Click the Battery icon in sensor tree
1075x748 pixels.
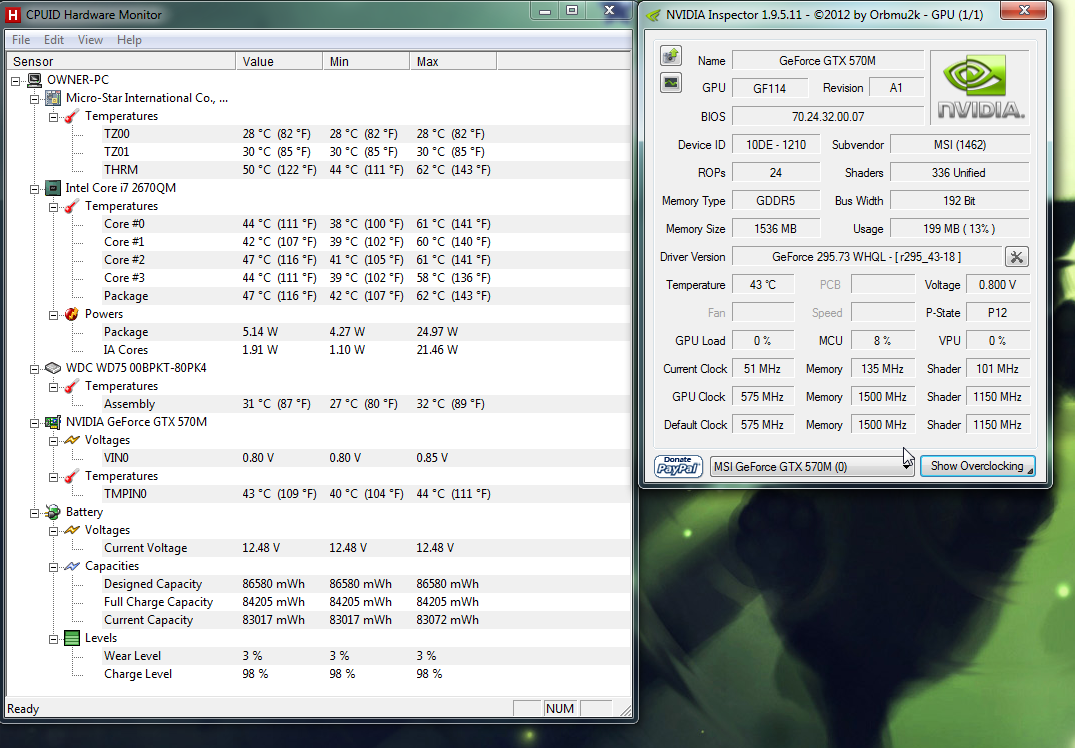(x=53, y=512)
